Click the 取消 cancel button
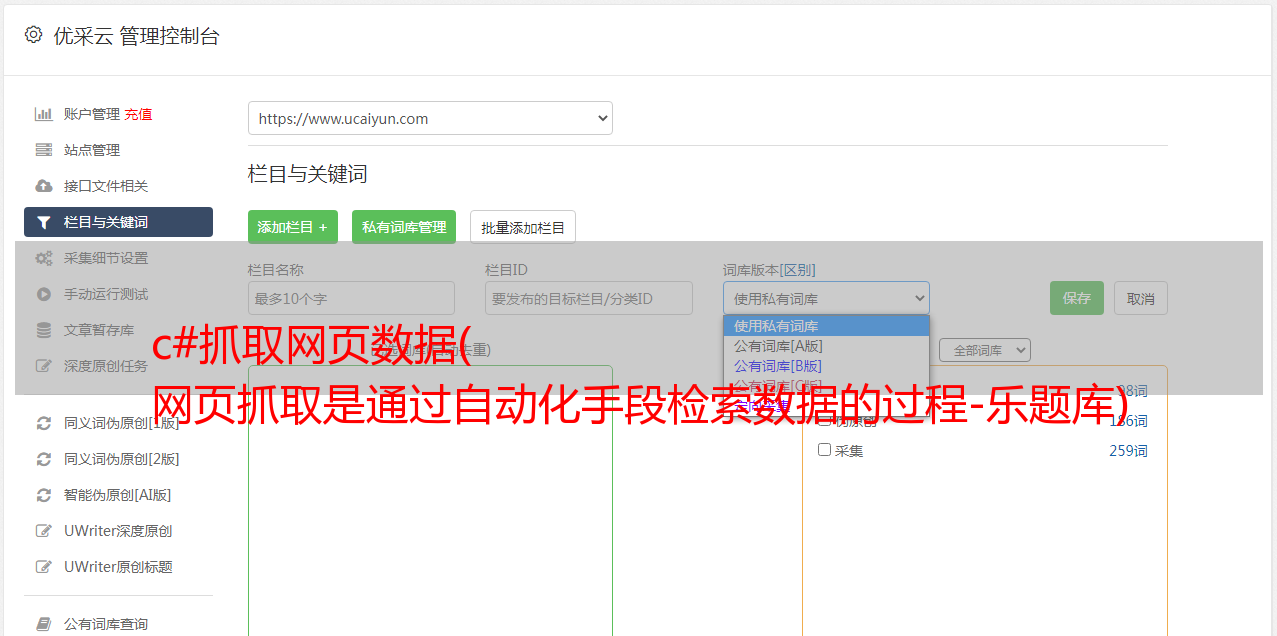Screen dimensions: 1277x636 coord(1141,298)
